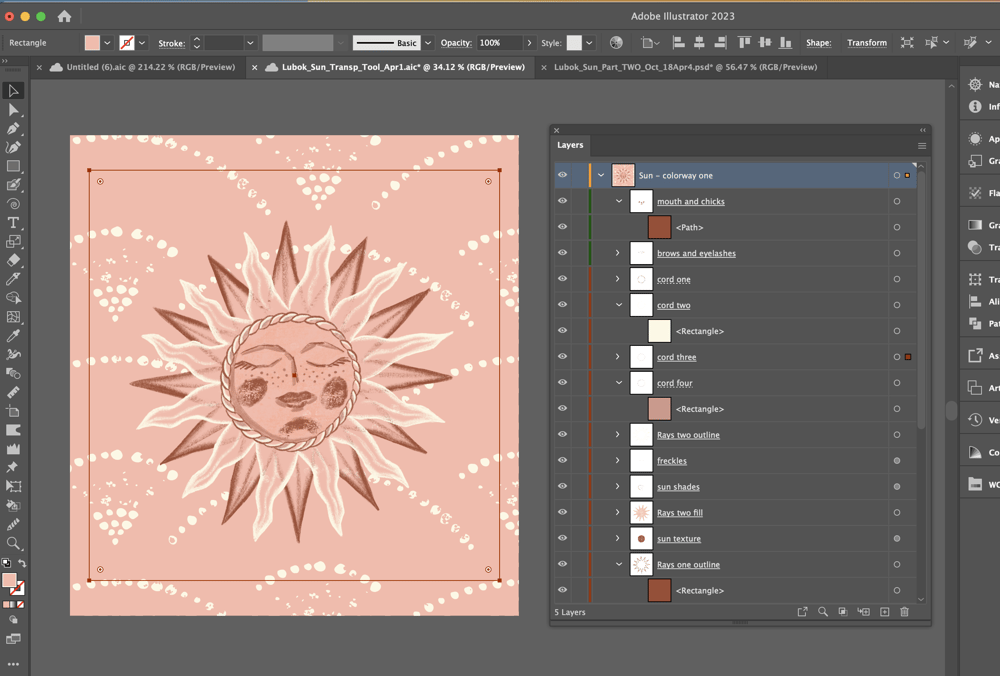Image resolution: width=1000 pixels, height=676 pixels.
Task: Select the Direct Selection tool
Action: pos(13,110)
